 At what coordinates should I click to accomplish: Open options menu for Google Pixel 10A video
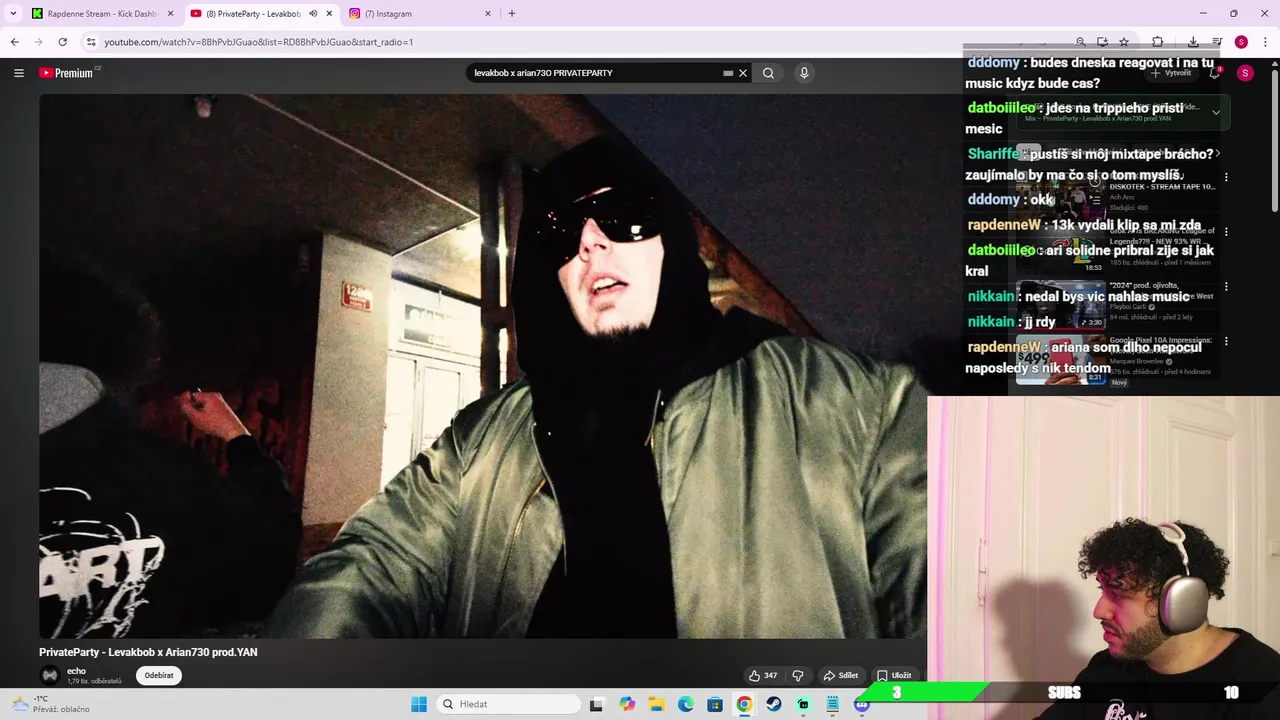1226,341
